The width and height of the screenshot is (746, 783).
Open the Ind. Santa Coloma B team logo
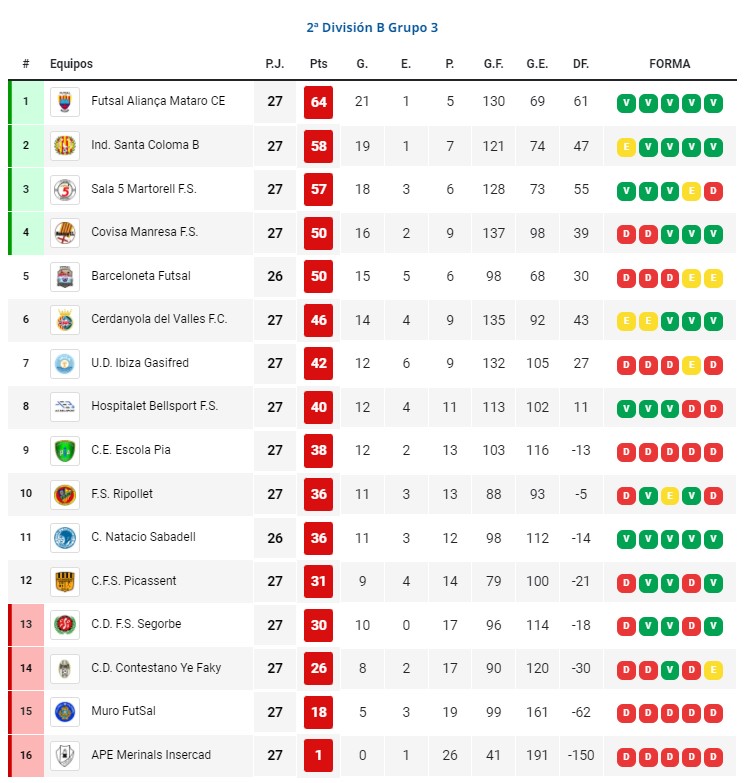tap(65, 146)
